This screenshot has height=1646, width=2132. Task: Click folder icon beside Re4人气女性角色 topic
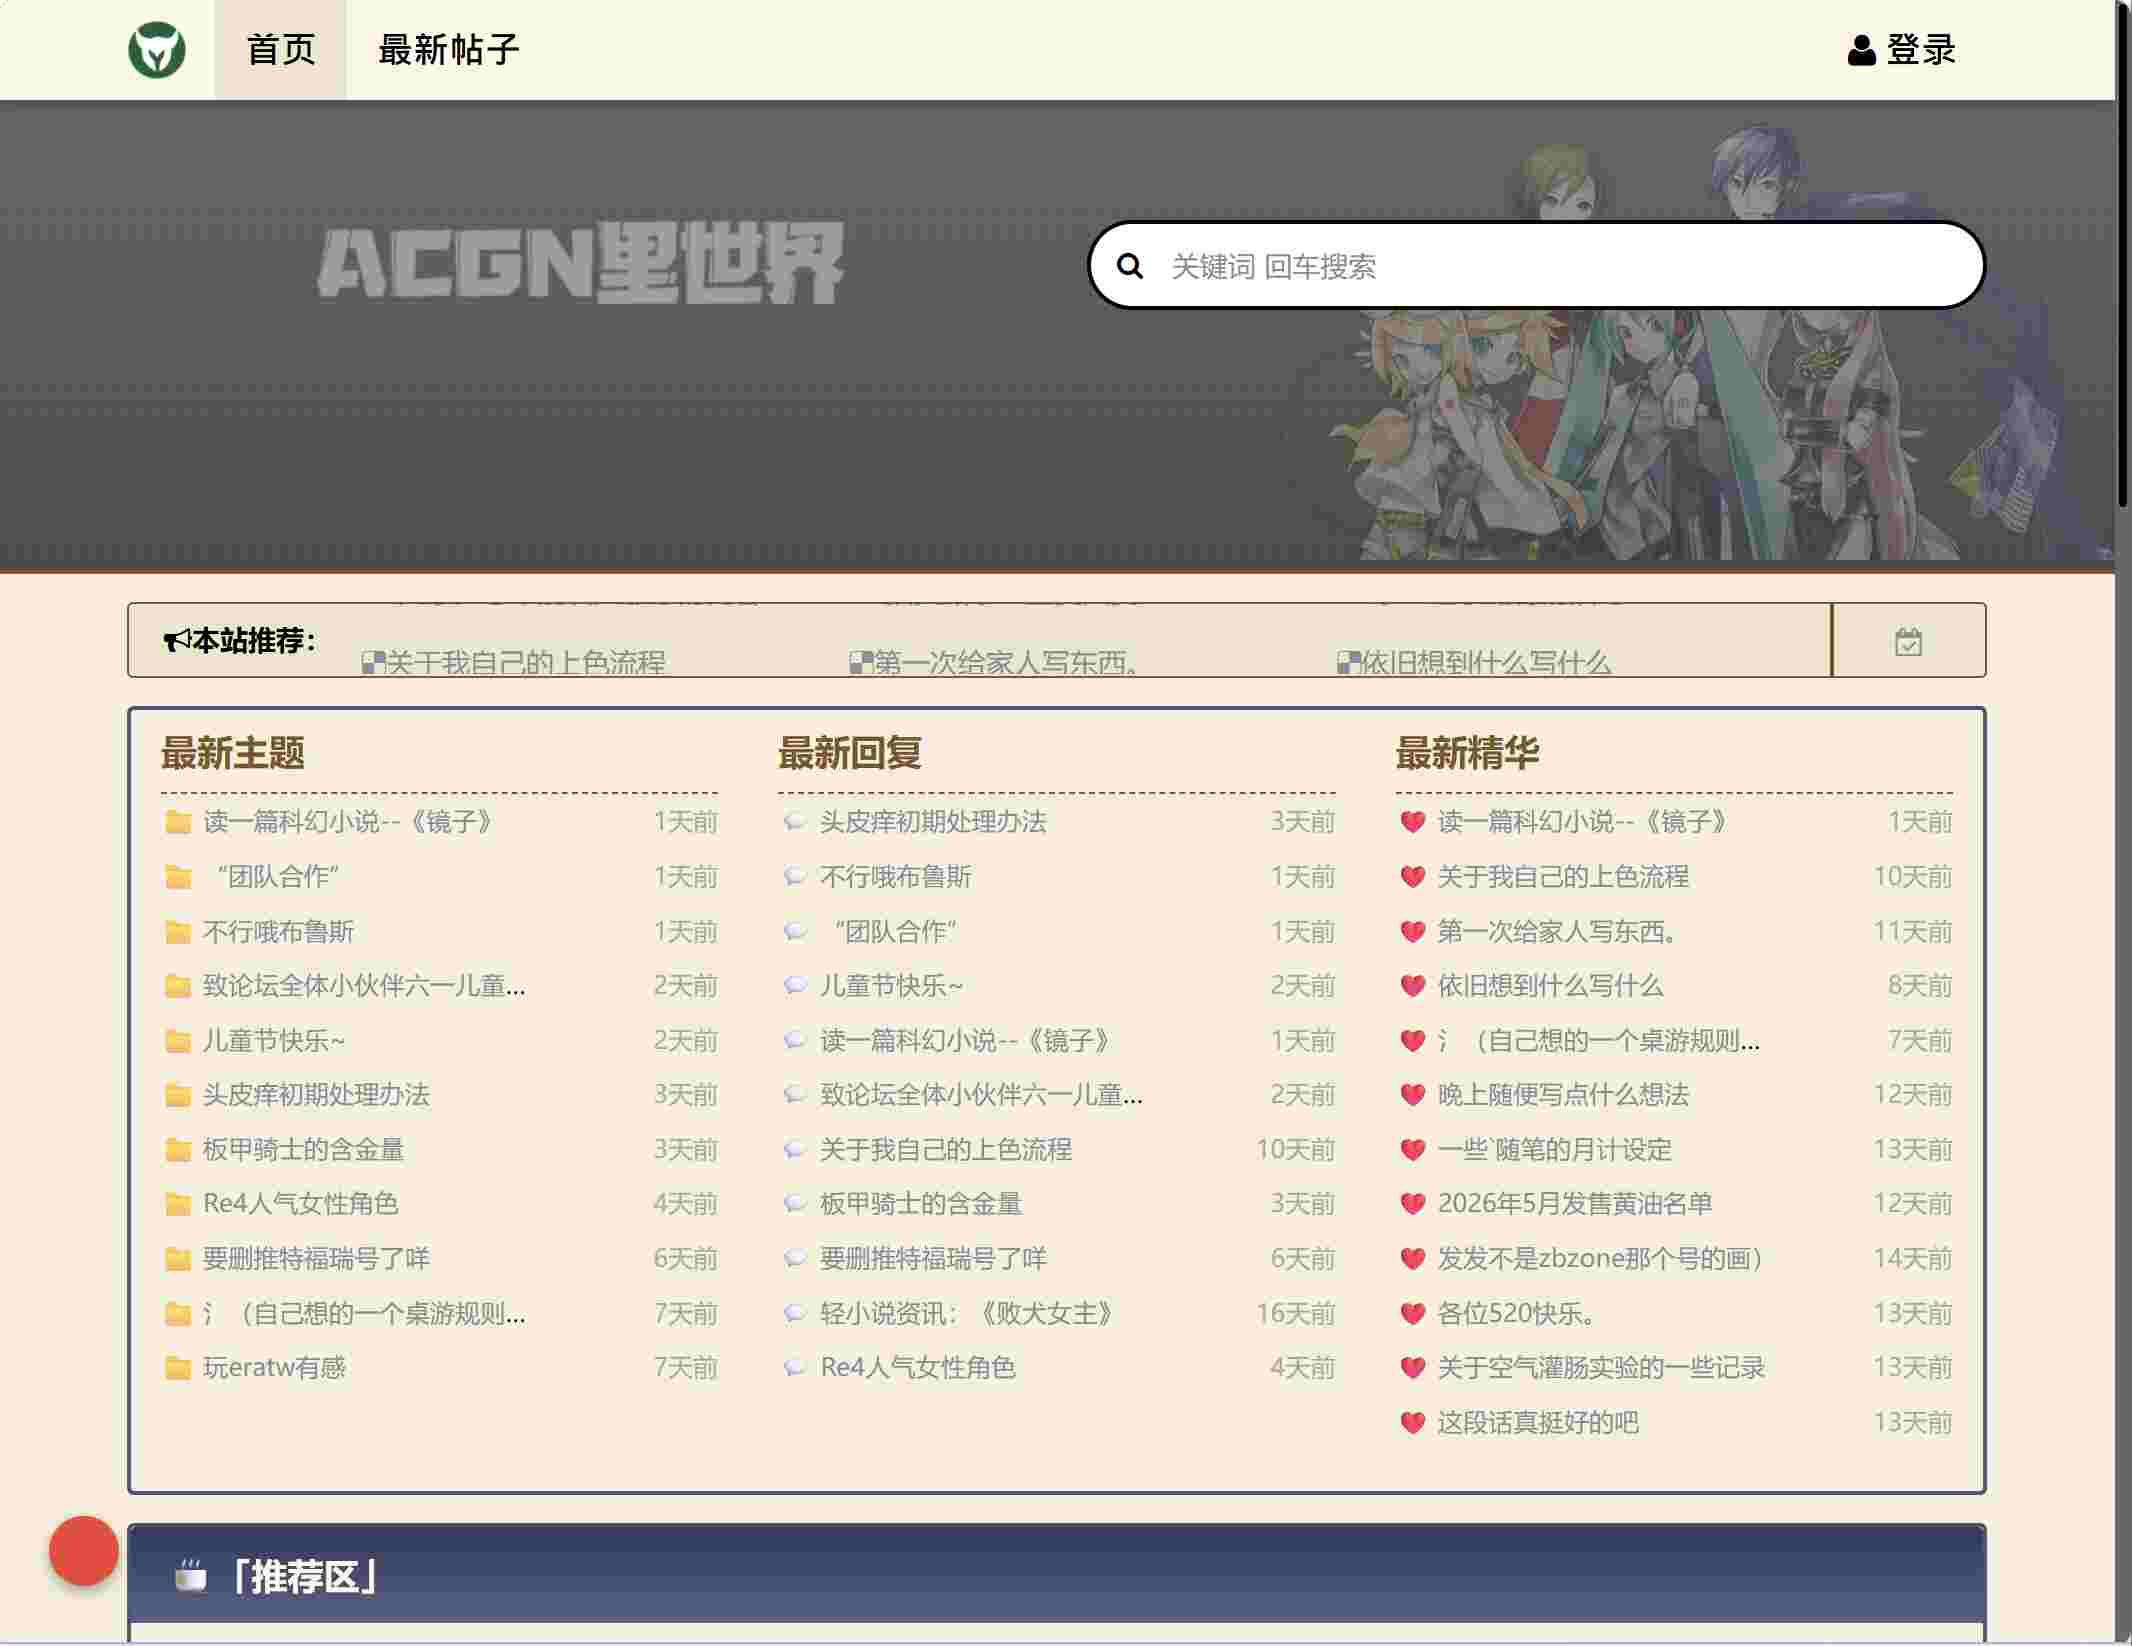pos(178,1204)
